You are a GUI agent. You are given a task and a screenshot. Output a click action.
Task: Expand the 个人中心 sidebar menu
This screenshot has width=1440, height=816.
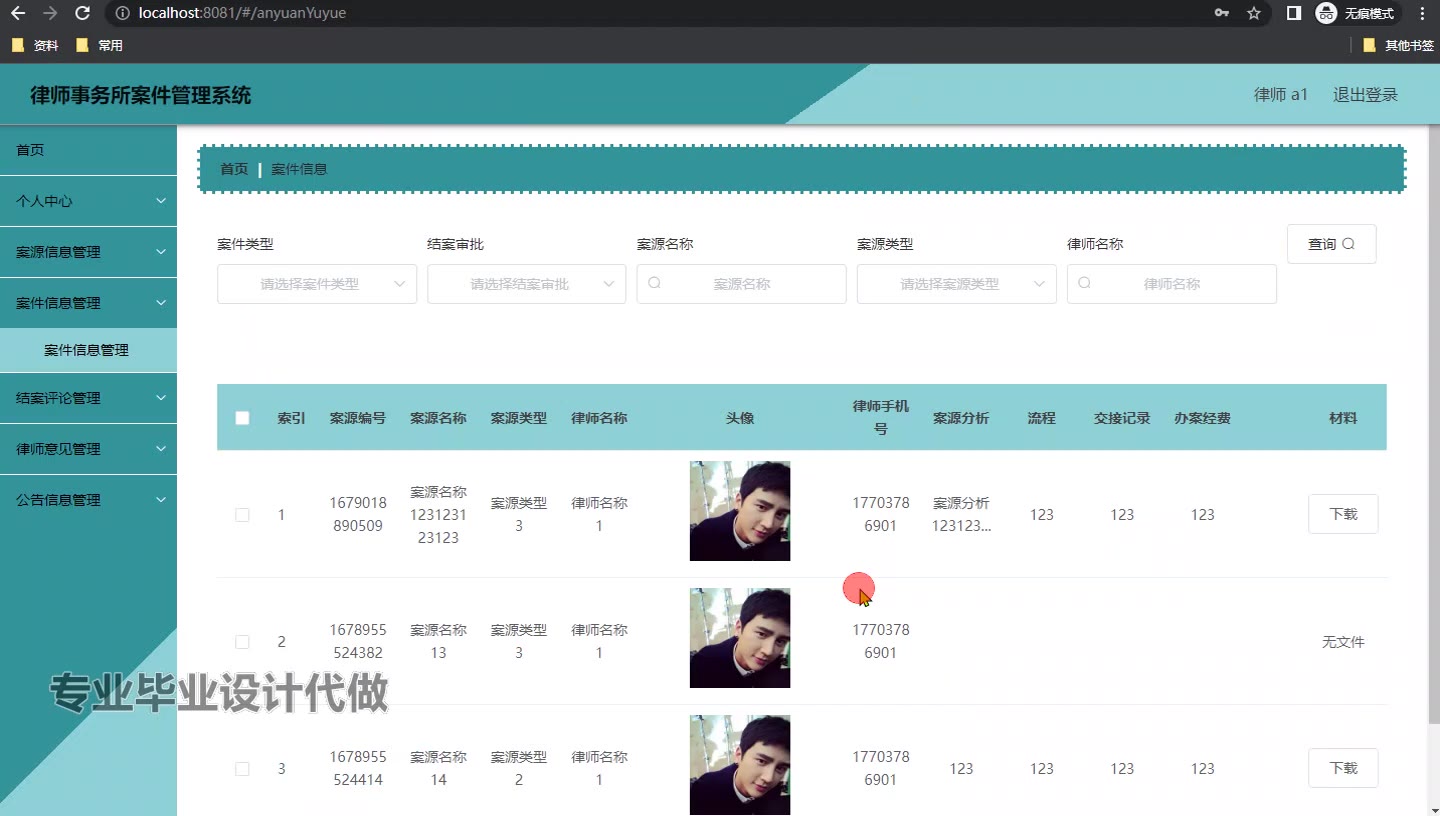pyautogui.click(x=88, y=201)
